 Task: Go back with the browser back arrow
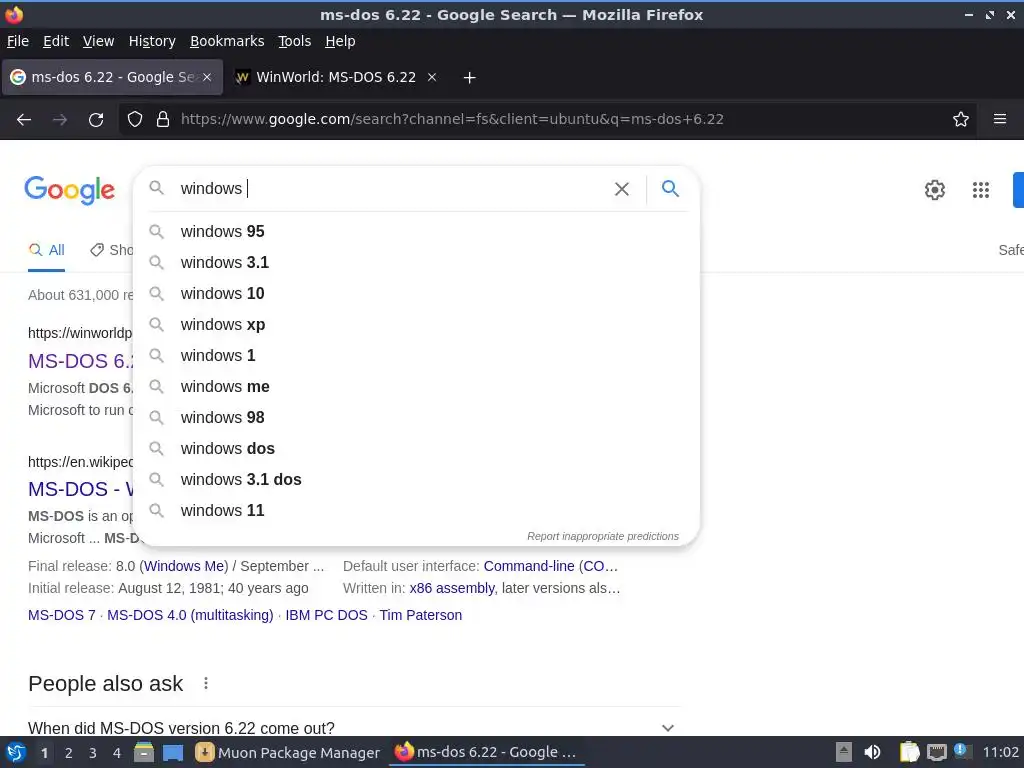pos(24,120)
